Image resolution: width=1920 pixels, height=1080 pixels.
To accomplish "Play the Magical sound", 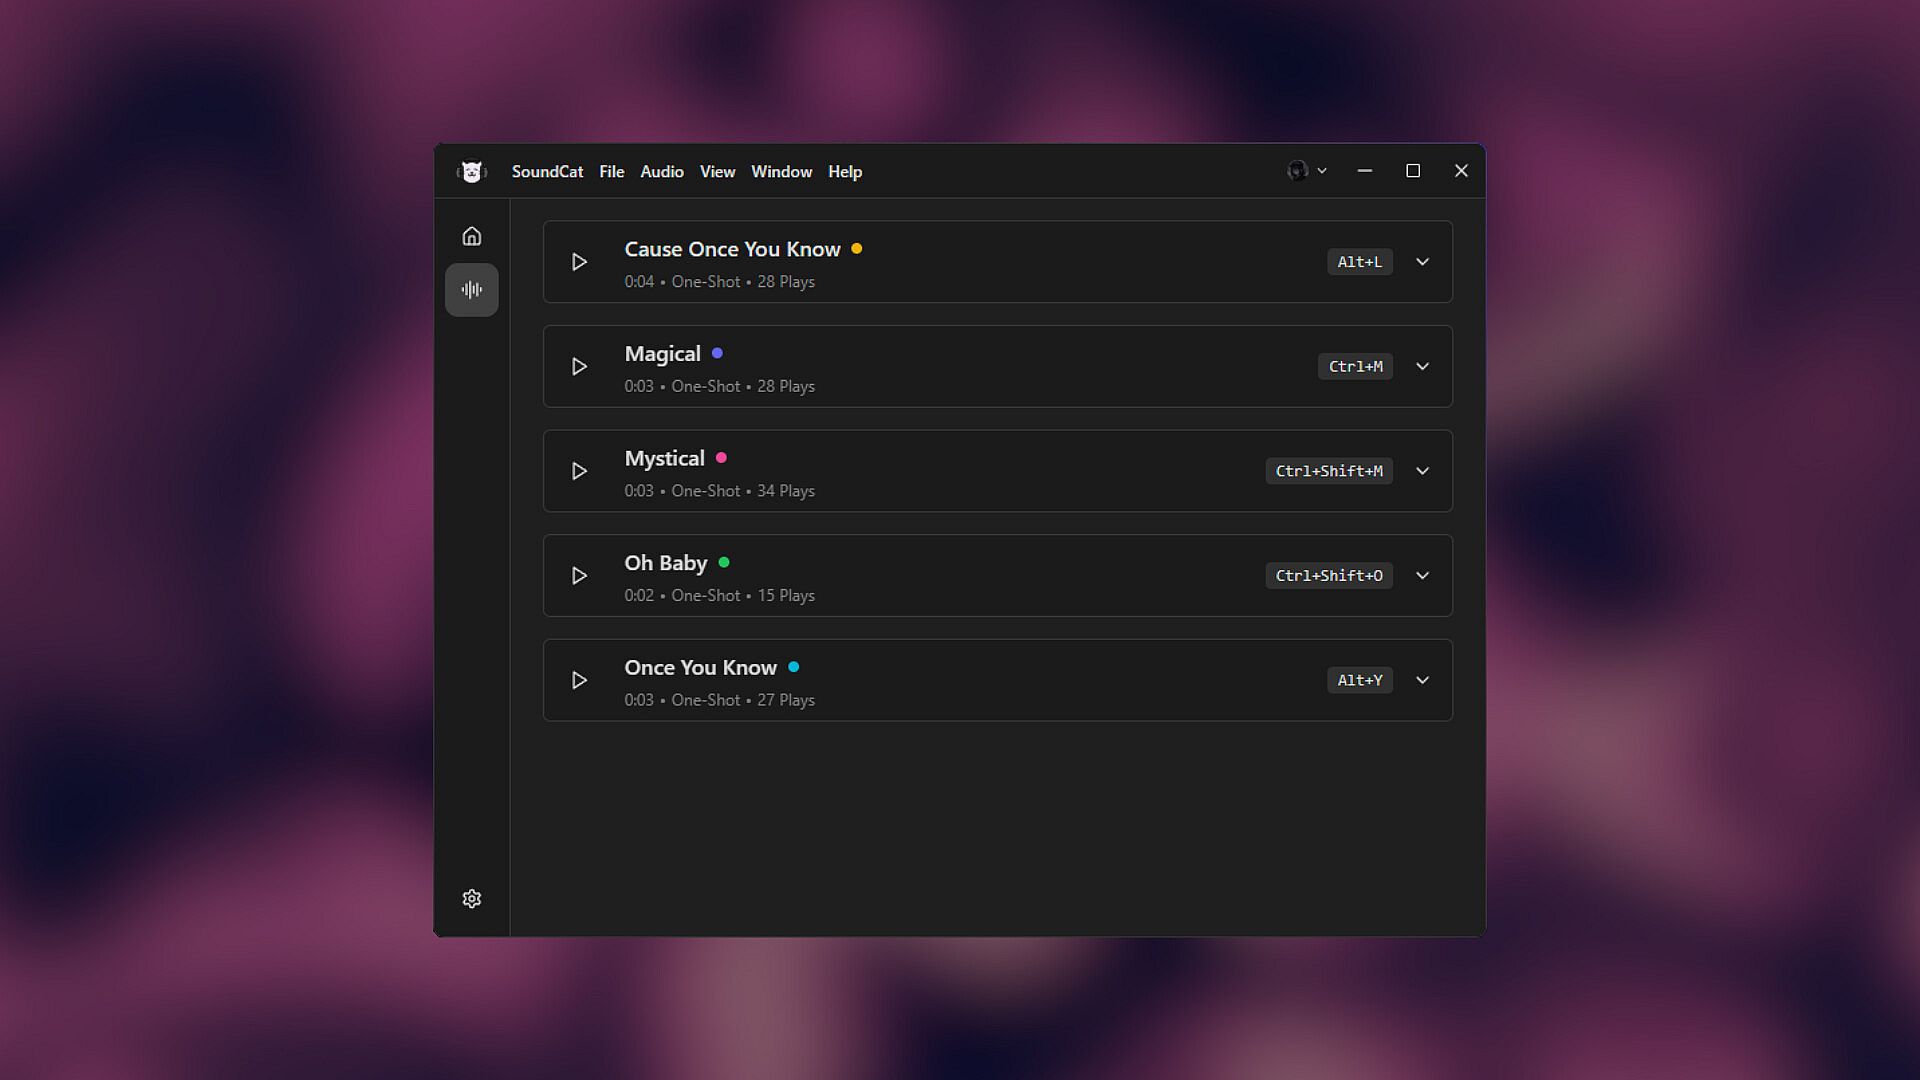I will [579, 367].
